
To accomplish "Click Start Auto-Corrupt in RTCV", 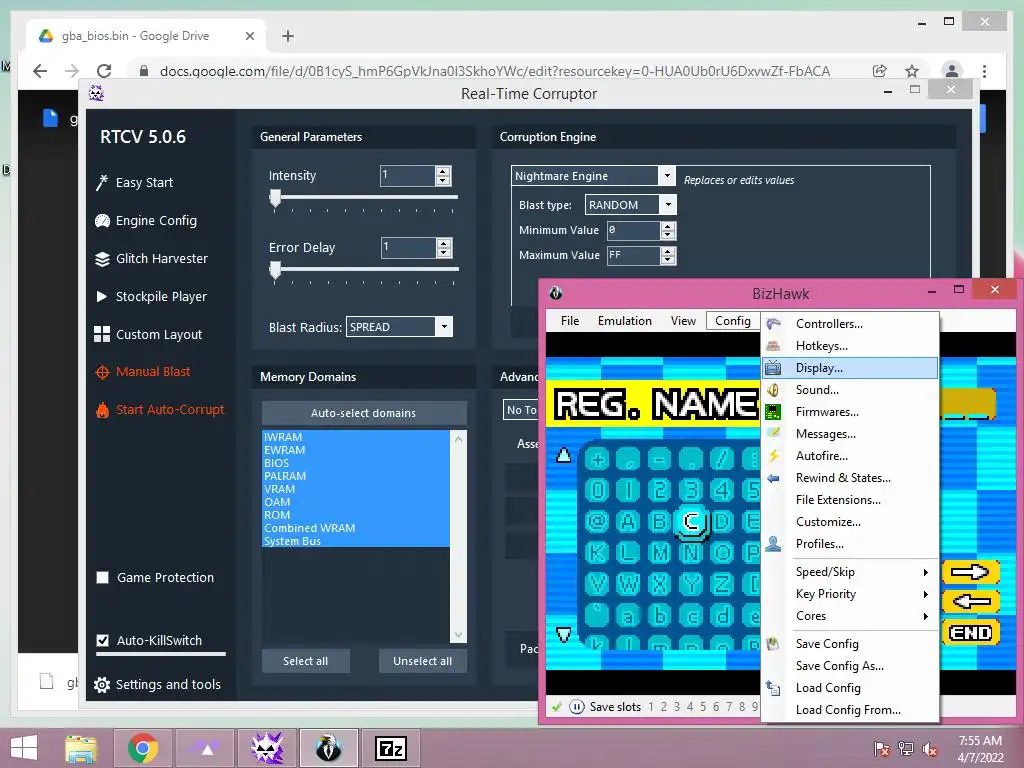I will [x=160, y=409].
